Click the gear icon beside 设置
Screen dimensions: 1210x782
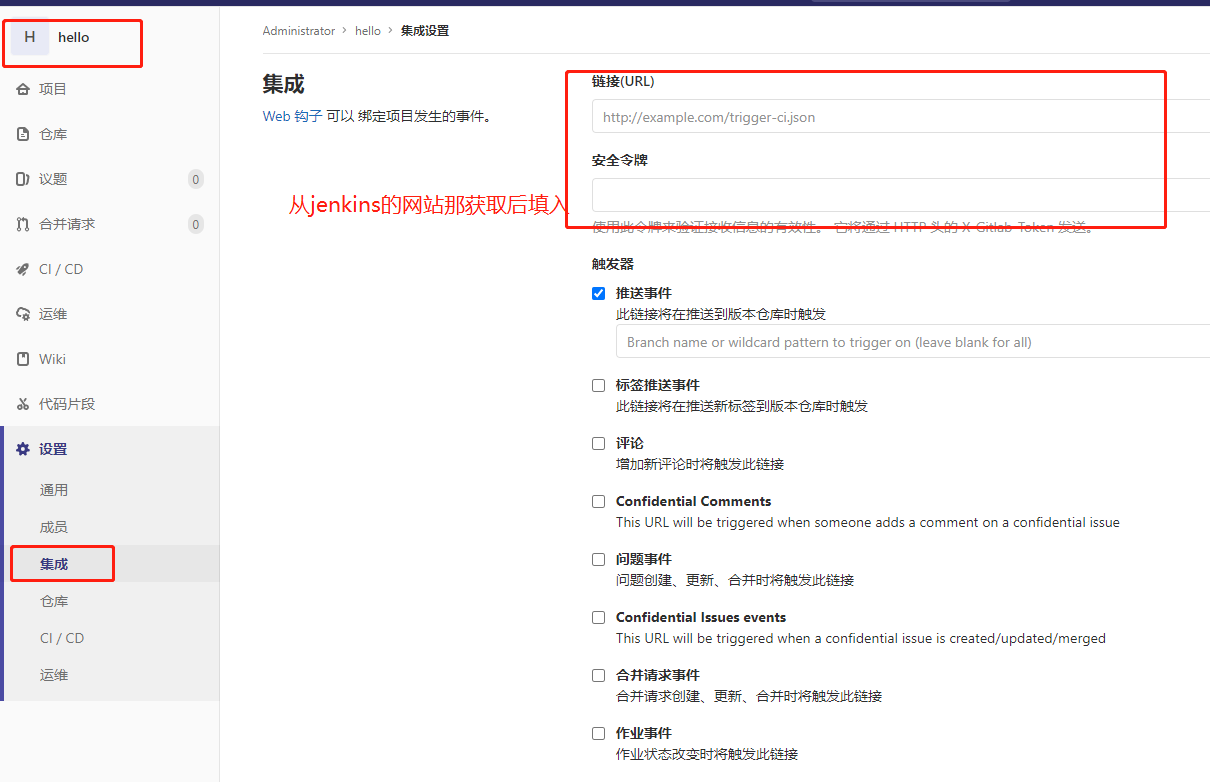click(x=23, y=449)
